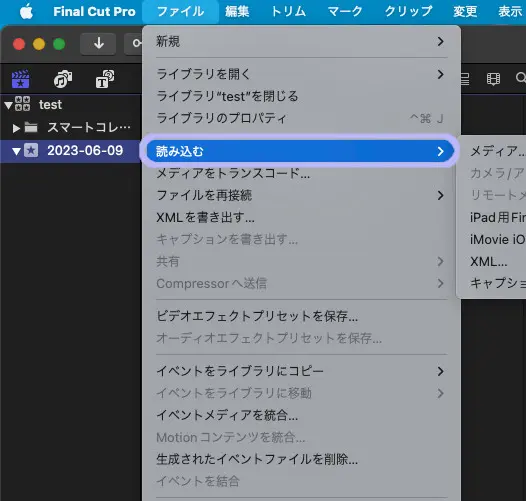Open the 変更 menu

[x=465, y=11]
